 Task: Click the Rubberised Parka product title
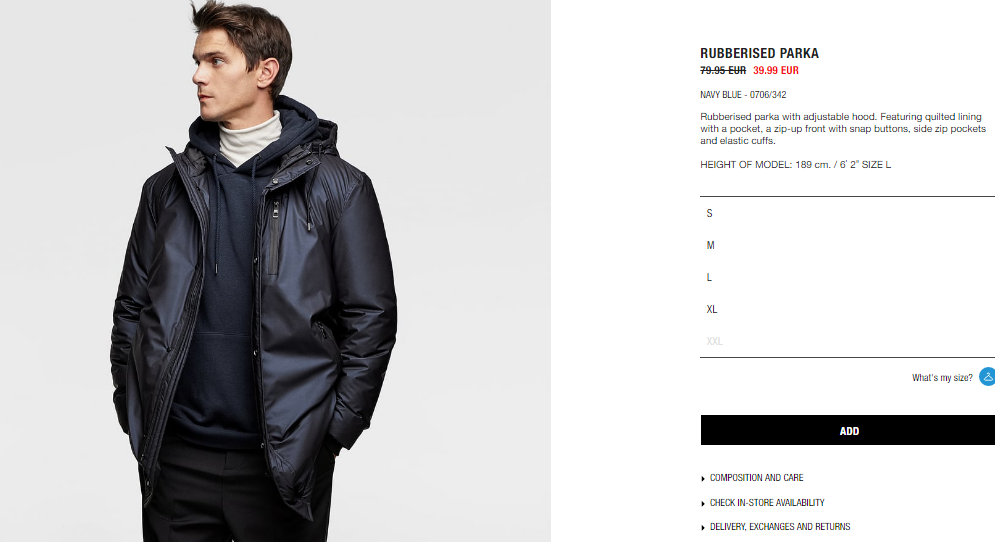[x=759, y=53]
